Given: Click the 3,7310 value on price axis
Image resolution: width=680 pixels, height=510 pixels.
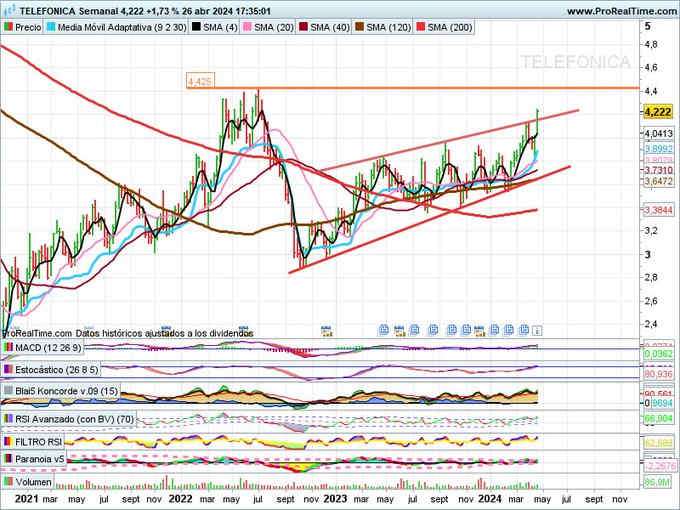Looking at the screenshot, I should (658, 170).
